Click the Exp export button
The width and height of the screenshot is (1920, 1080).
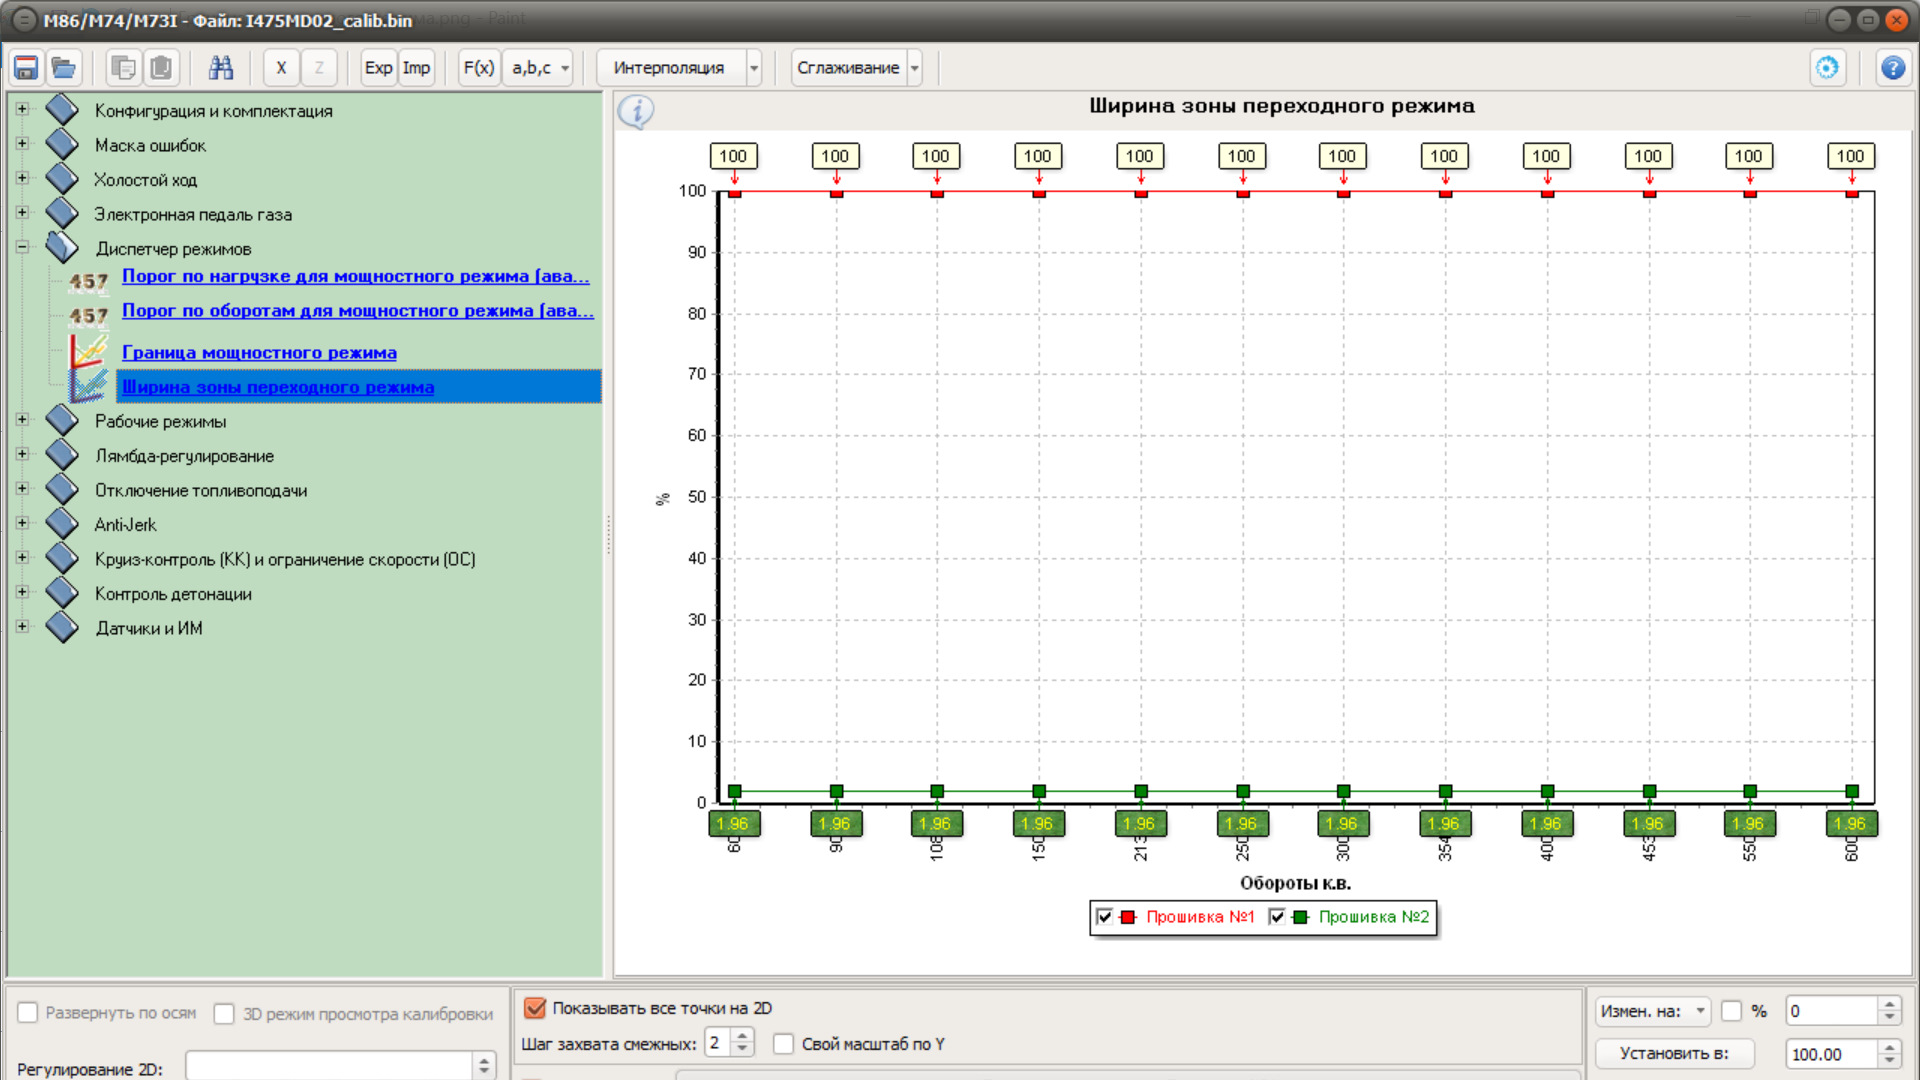click(379, 68)
